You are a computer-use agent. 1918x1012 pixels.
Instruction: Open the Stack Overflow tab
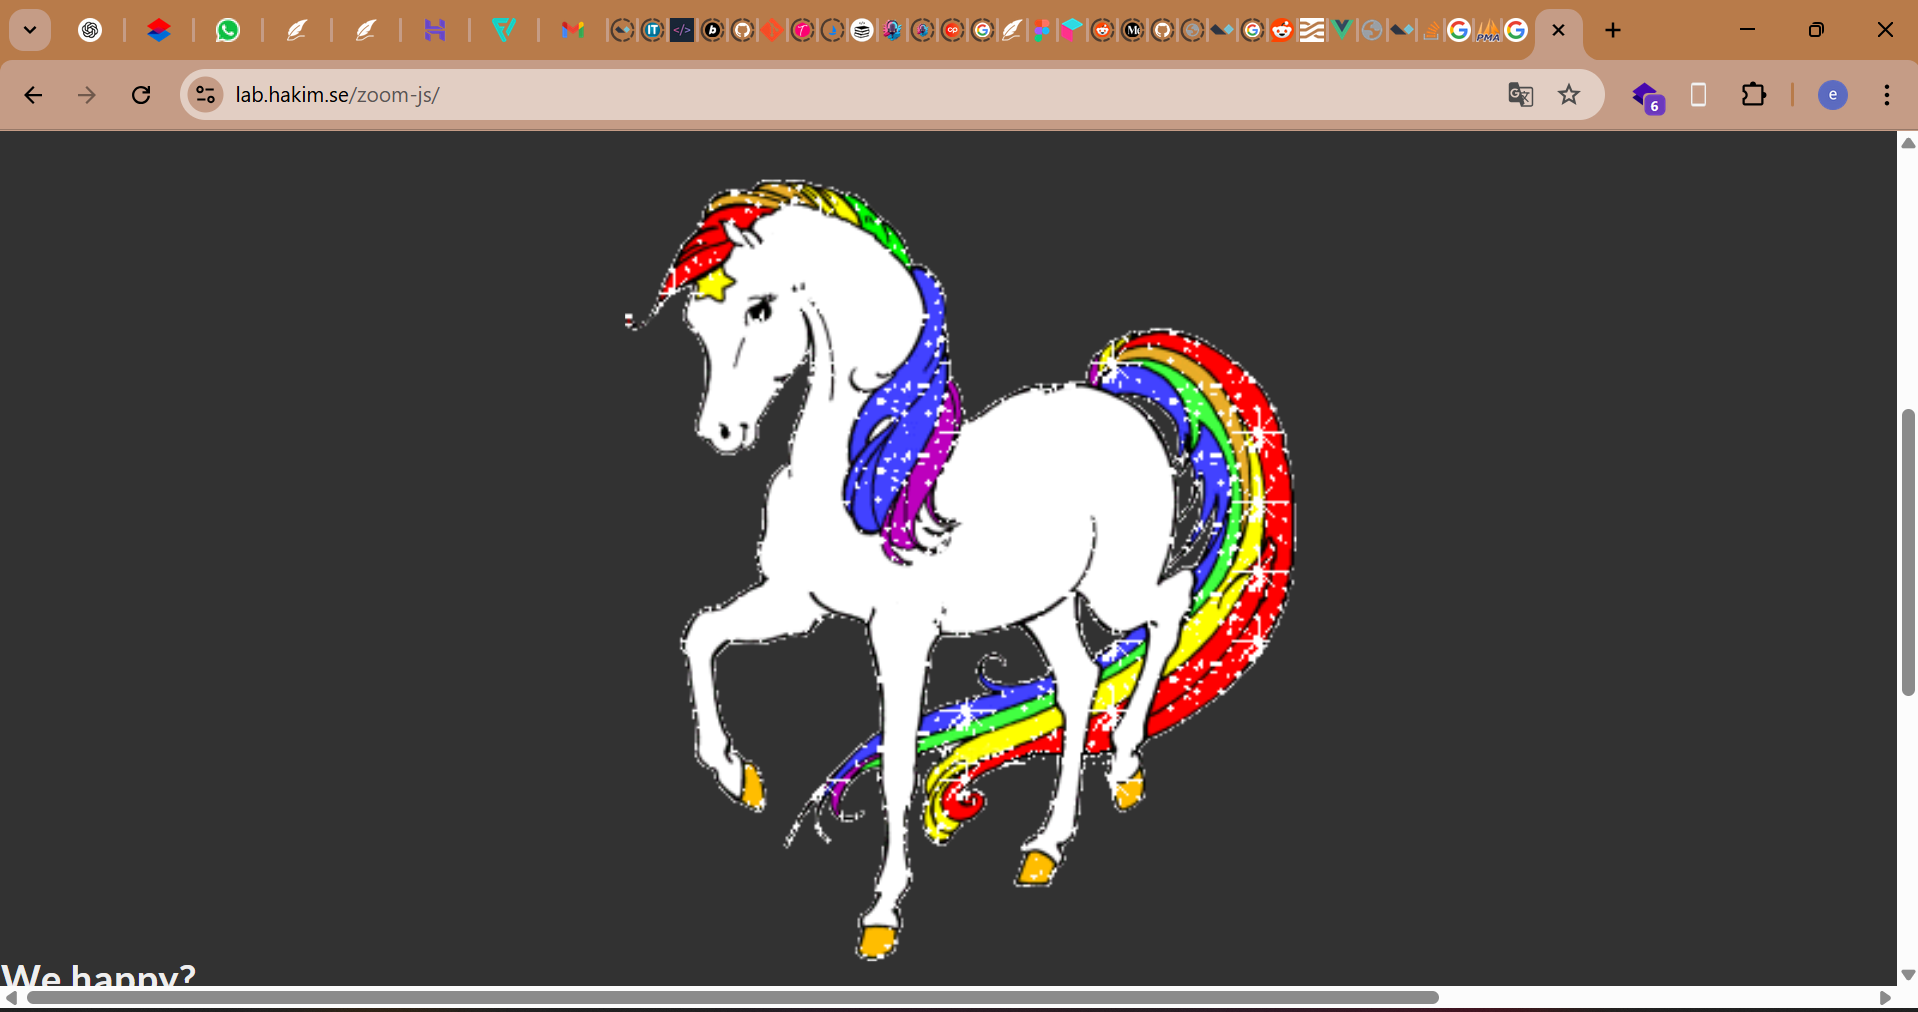(x=1430, y=30)
